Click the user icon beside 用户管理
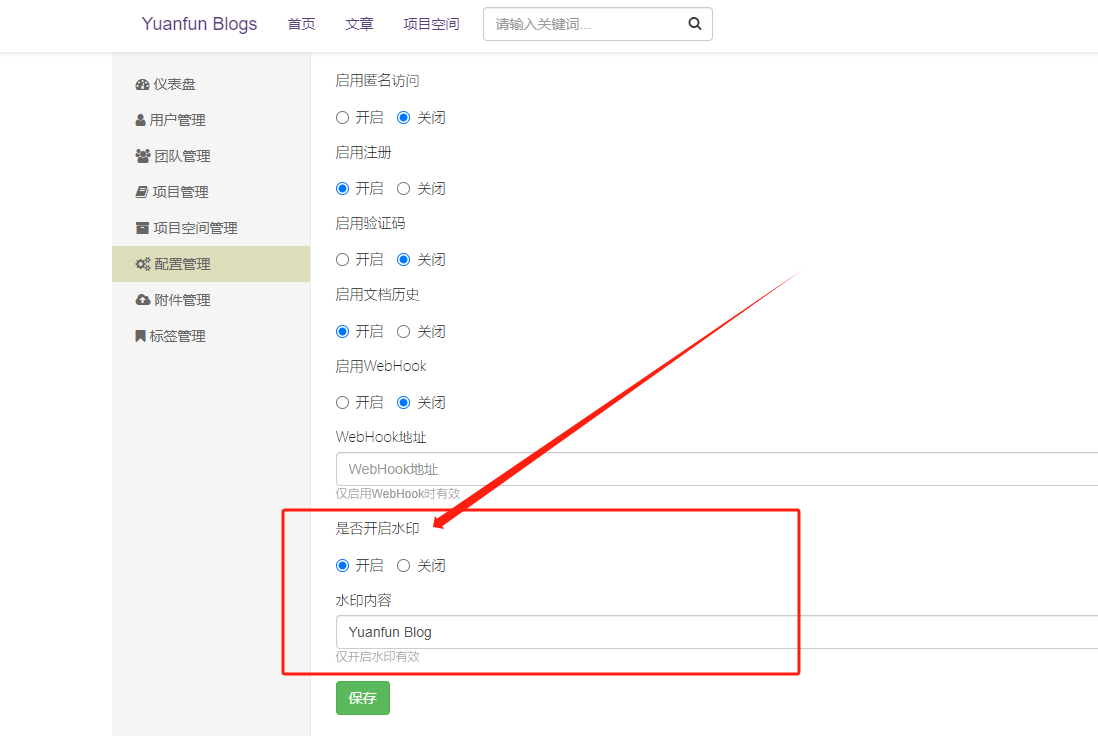Screen dimensions: 1098x736 point(140,120)
